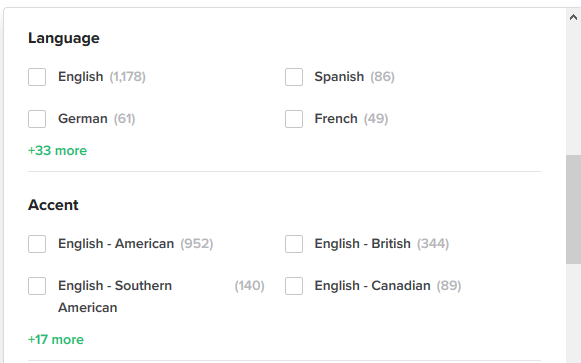Tick the English - Southern American checkbox

[37, 286]
